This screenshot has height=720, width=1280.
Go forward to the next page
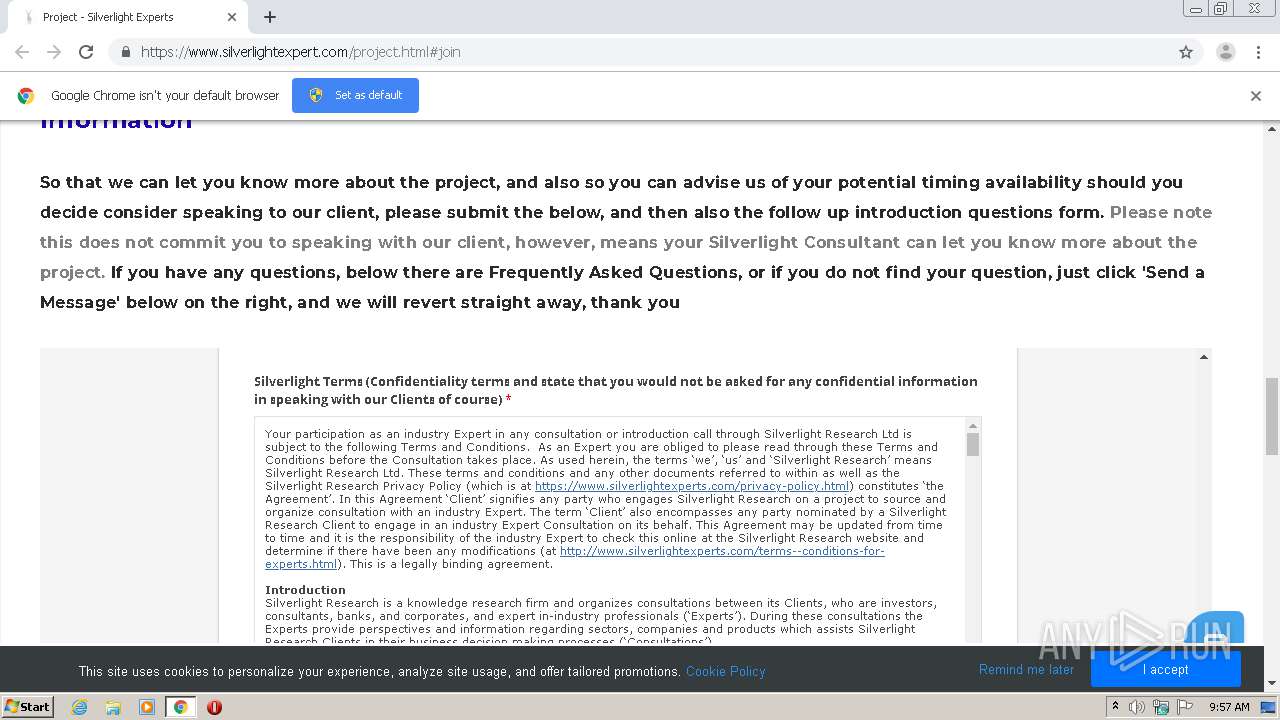(x=54, y=52)
